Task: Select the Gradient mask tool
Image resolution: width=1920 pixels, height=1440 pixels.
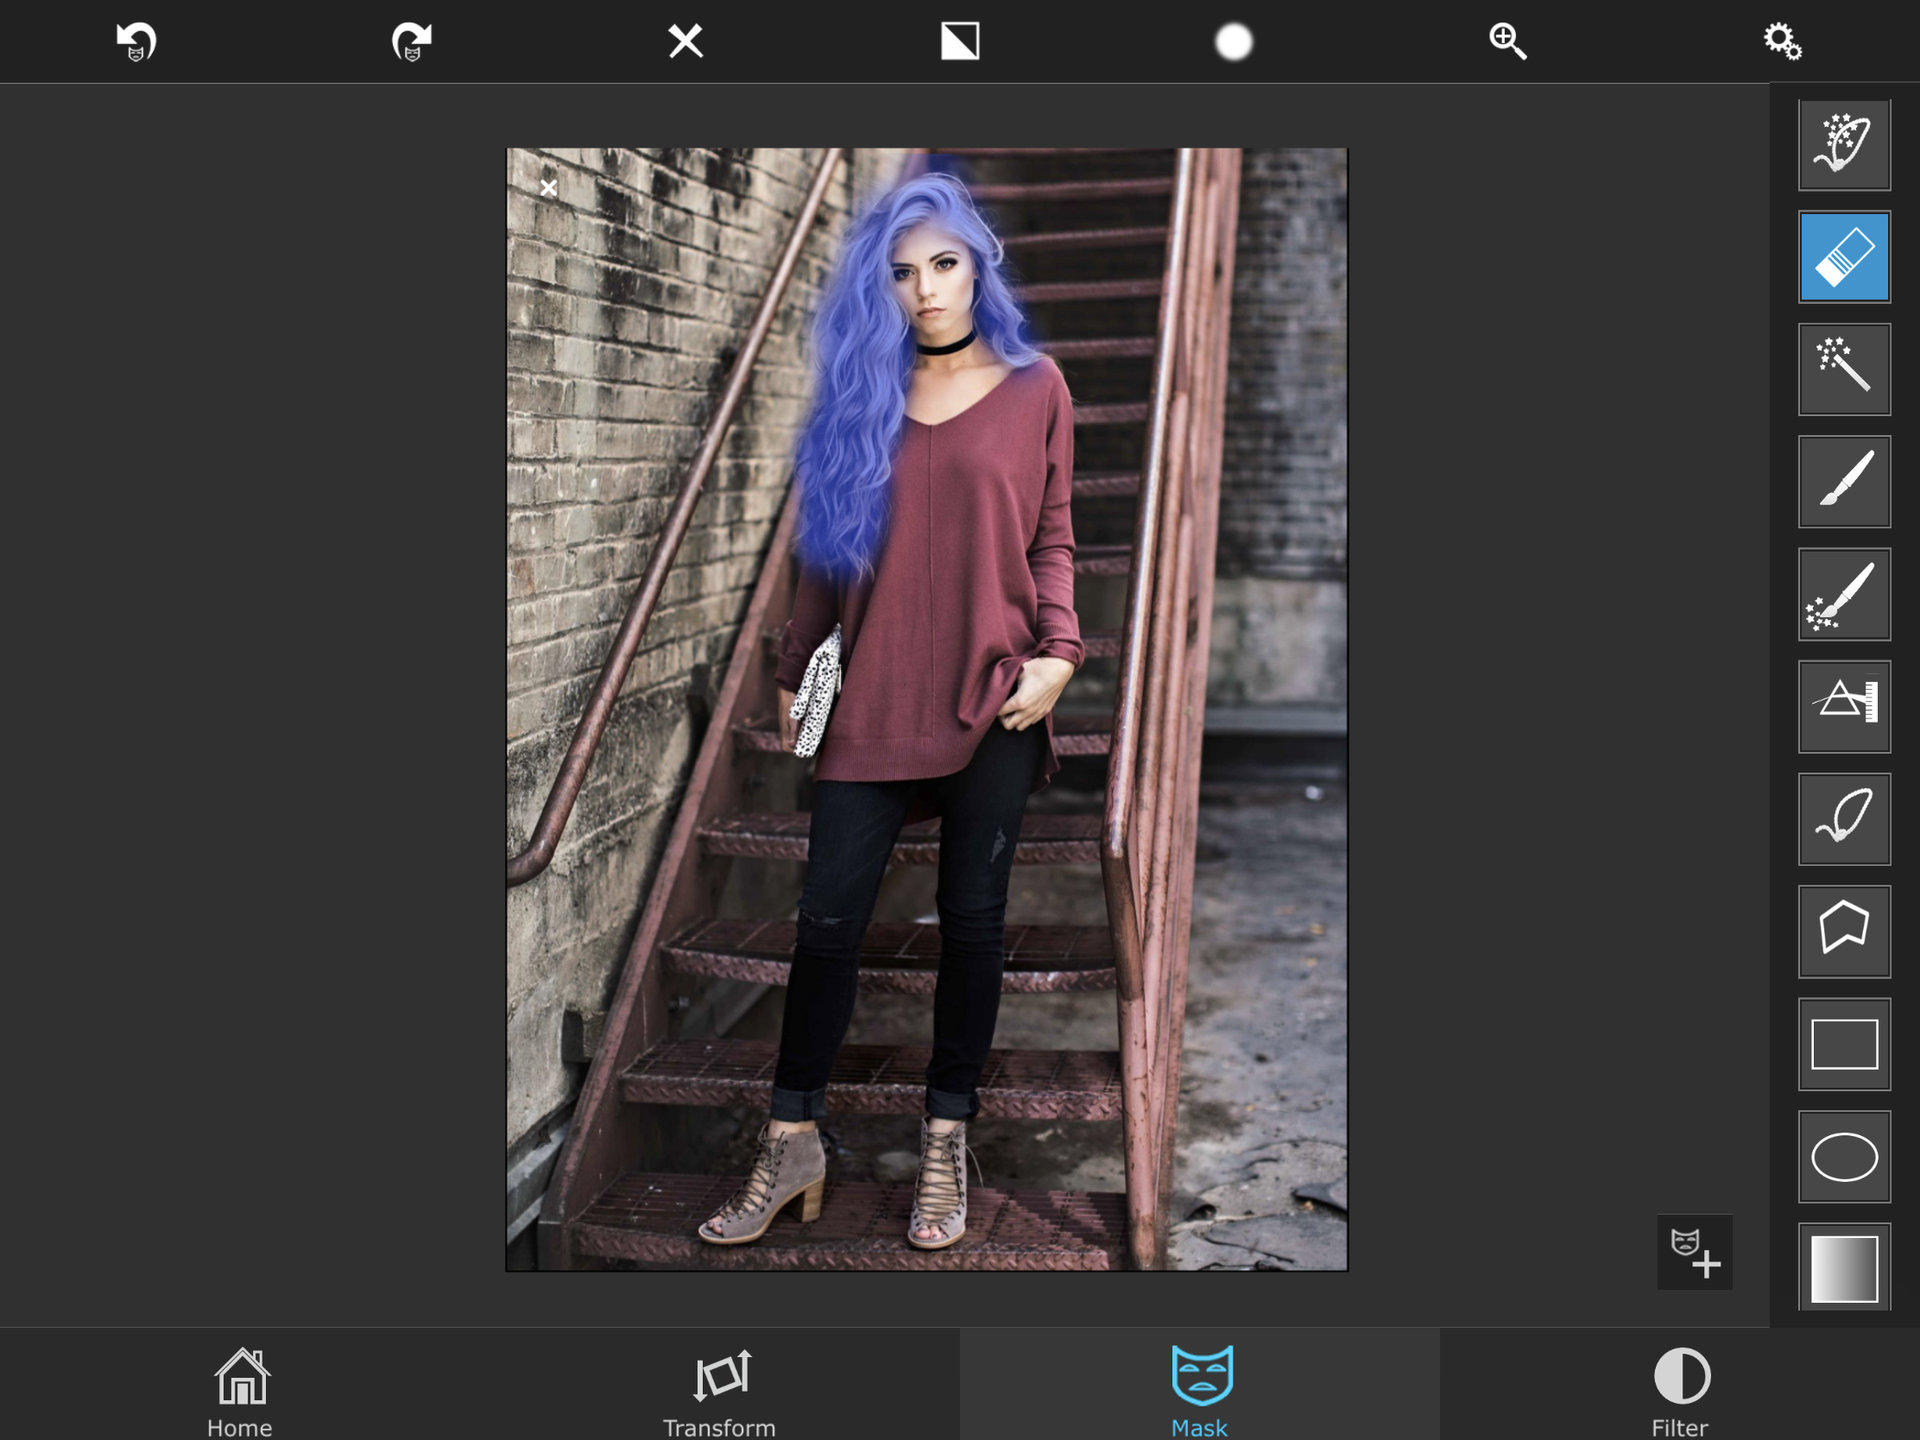Action: click(x=1844, y=1268)
